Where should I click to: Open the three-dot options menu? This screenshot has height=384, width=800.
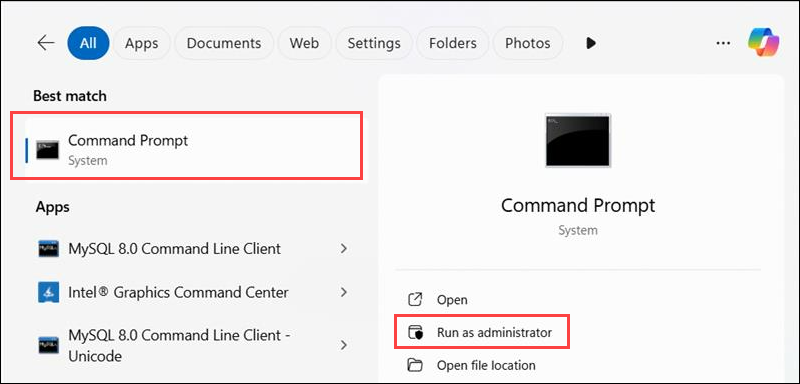tap(723, 43)
